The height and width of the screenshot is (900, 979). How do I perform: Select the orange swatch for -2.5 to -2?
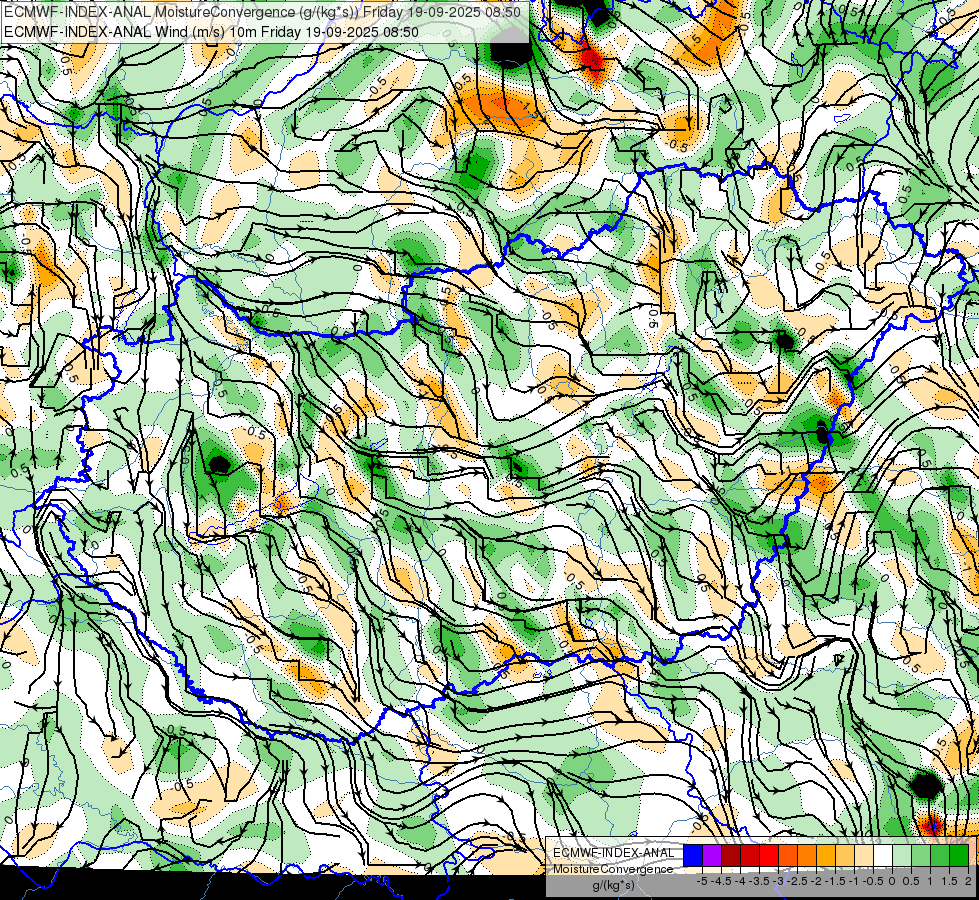pos(807,855)
